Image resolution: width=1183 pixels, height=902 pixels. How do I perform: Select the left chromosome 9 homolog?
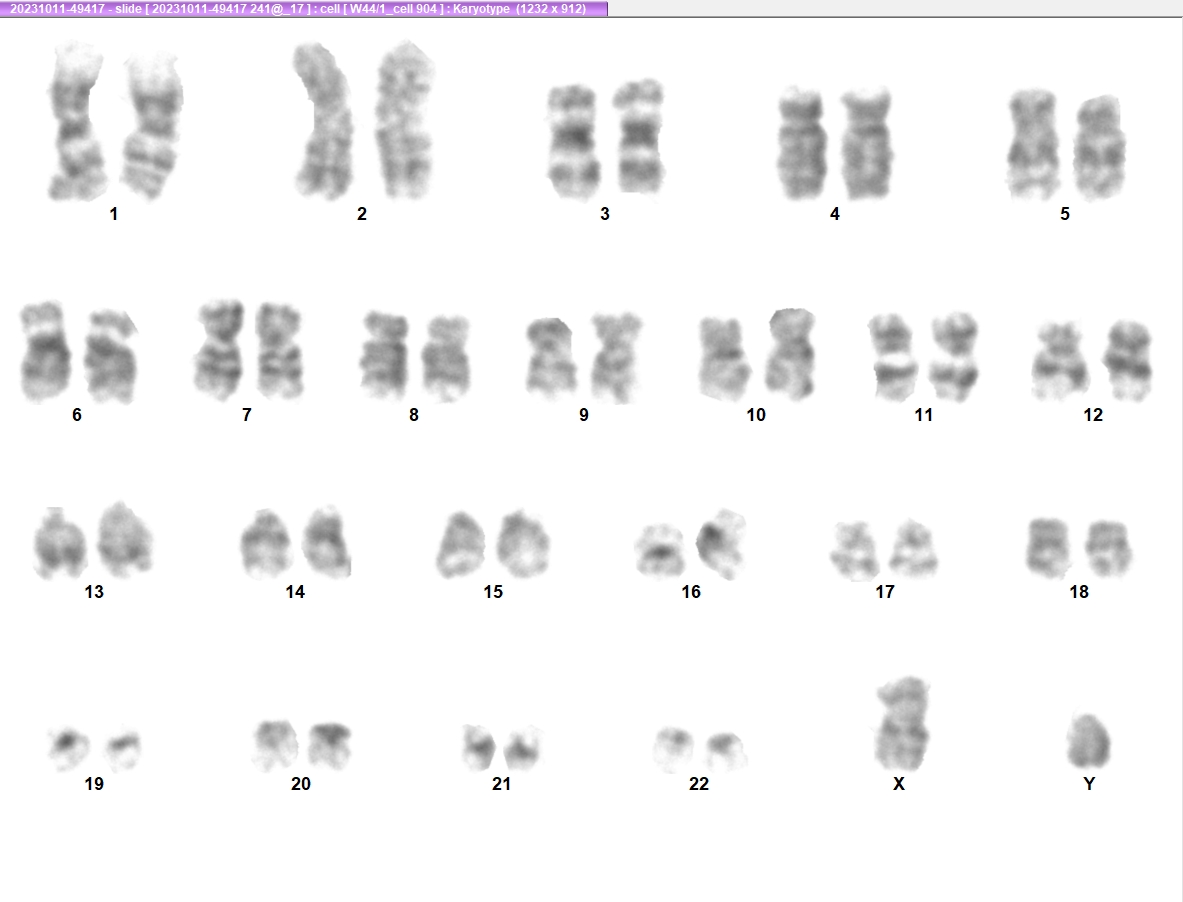pyautogui.click(x=551, y=358)
